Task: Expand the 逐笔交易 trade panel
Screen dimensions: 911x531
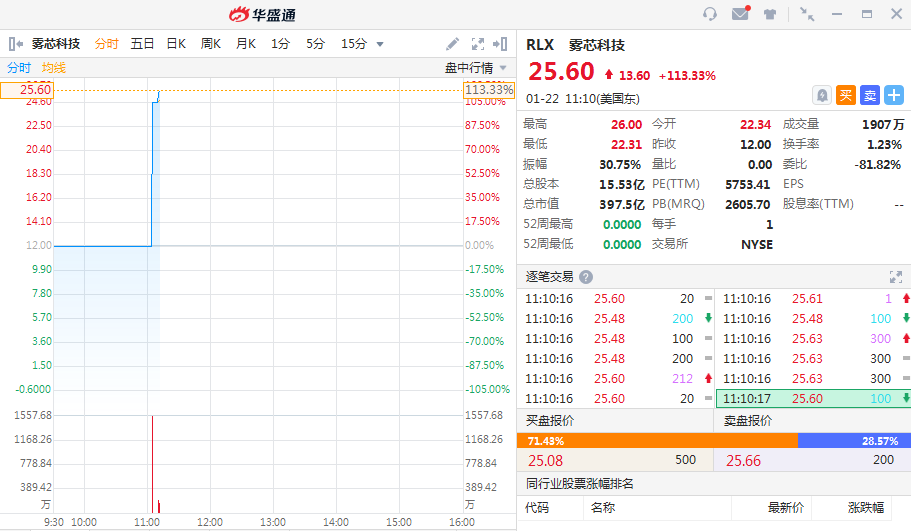Action: click(896, 277)
